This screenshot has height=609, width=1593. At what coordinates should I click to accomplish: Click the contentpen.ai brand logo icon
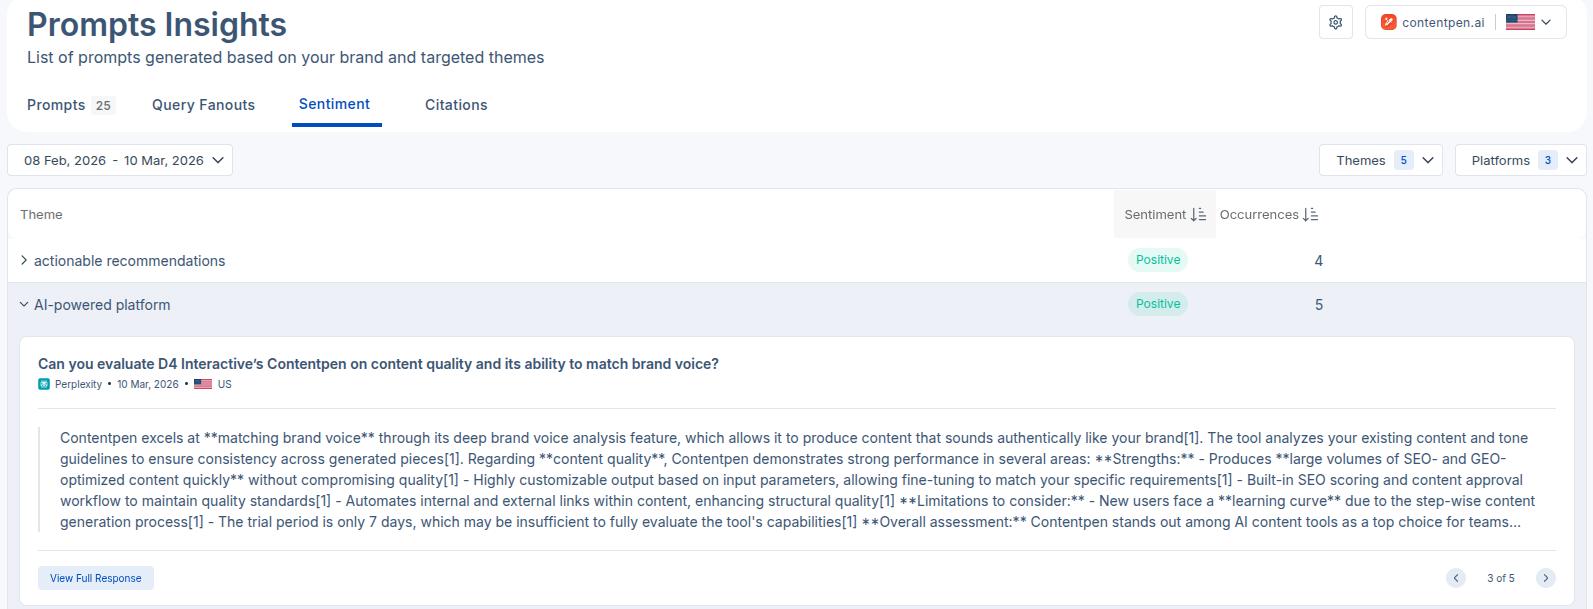[x=1388, y=22]
